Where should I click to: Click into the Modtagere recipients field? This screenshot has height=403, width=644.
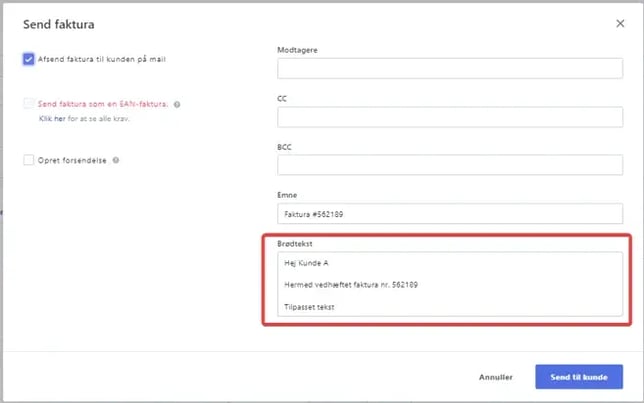point(449,69)
